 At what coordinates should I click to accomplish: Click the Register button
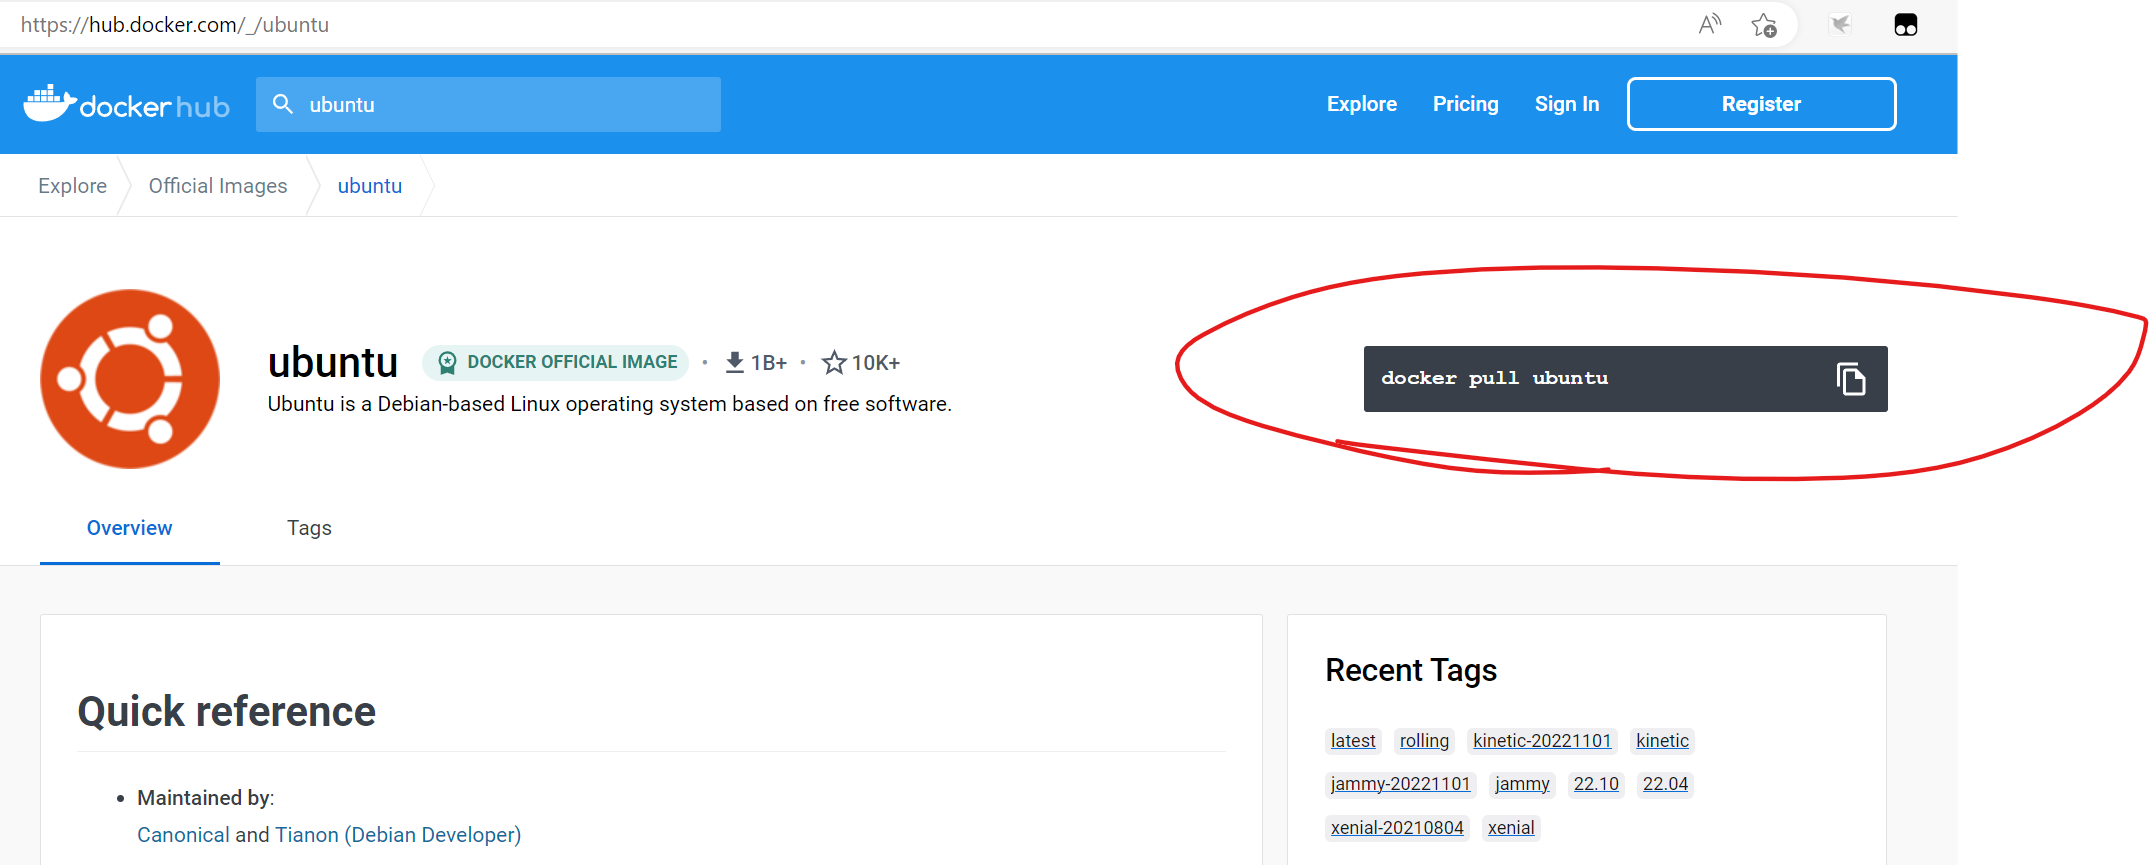pos(1761,104)
